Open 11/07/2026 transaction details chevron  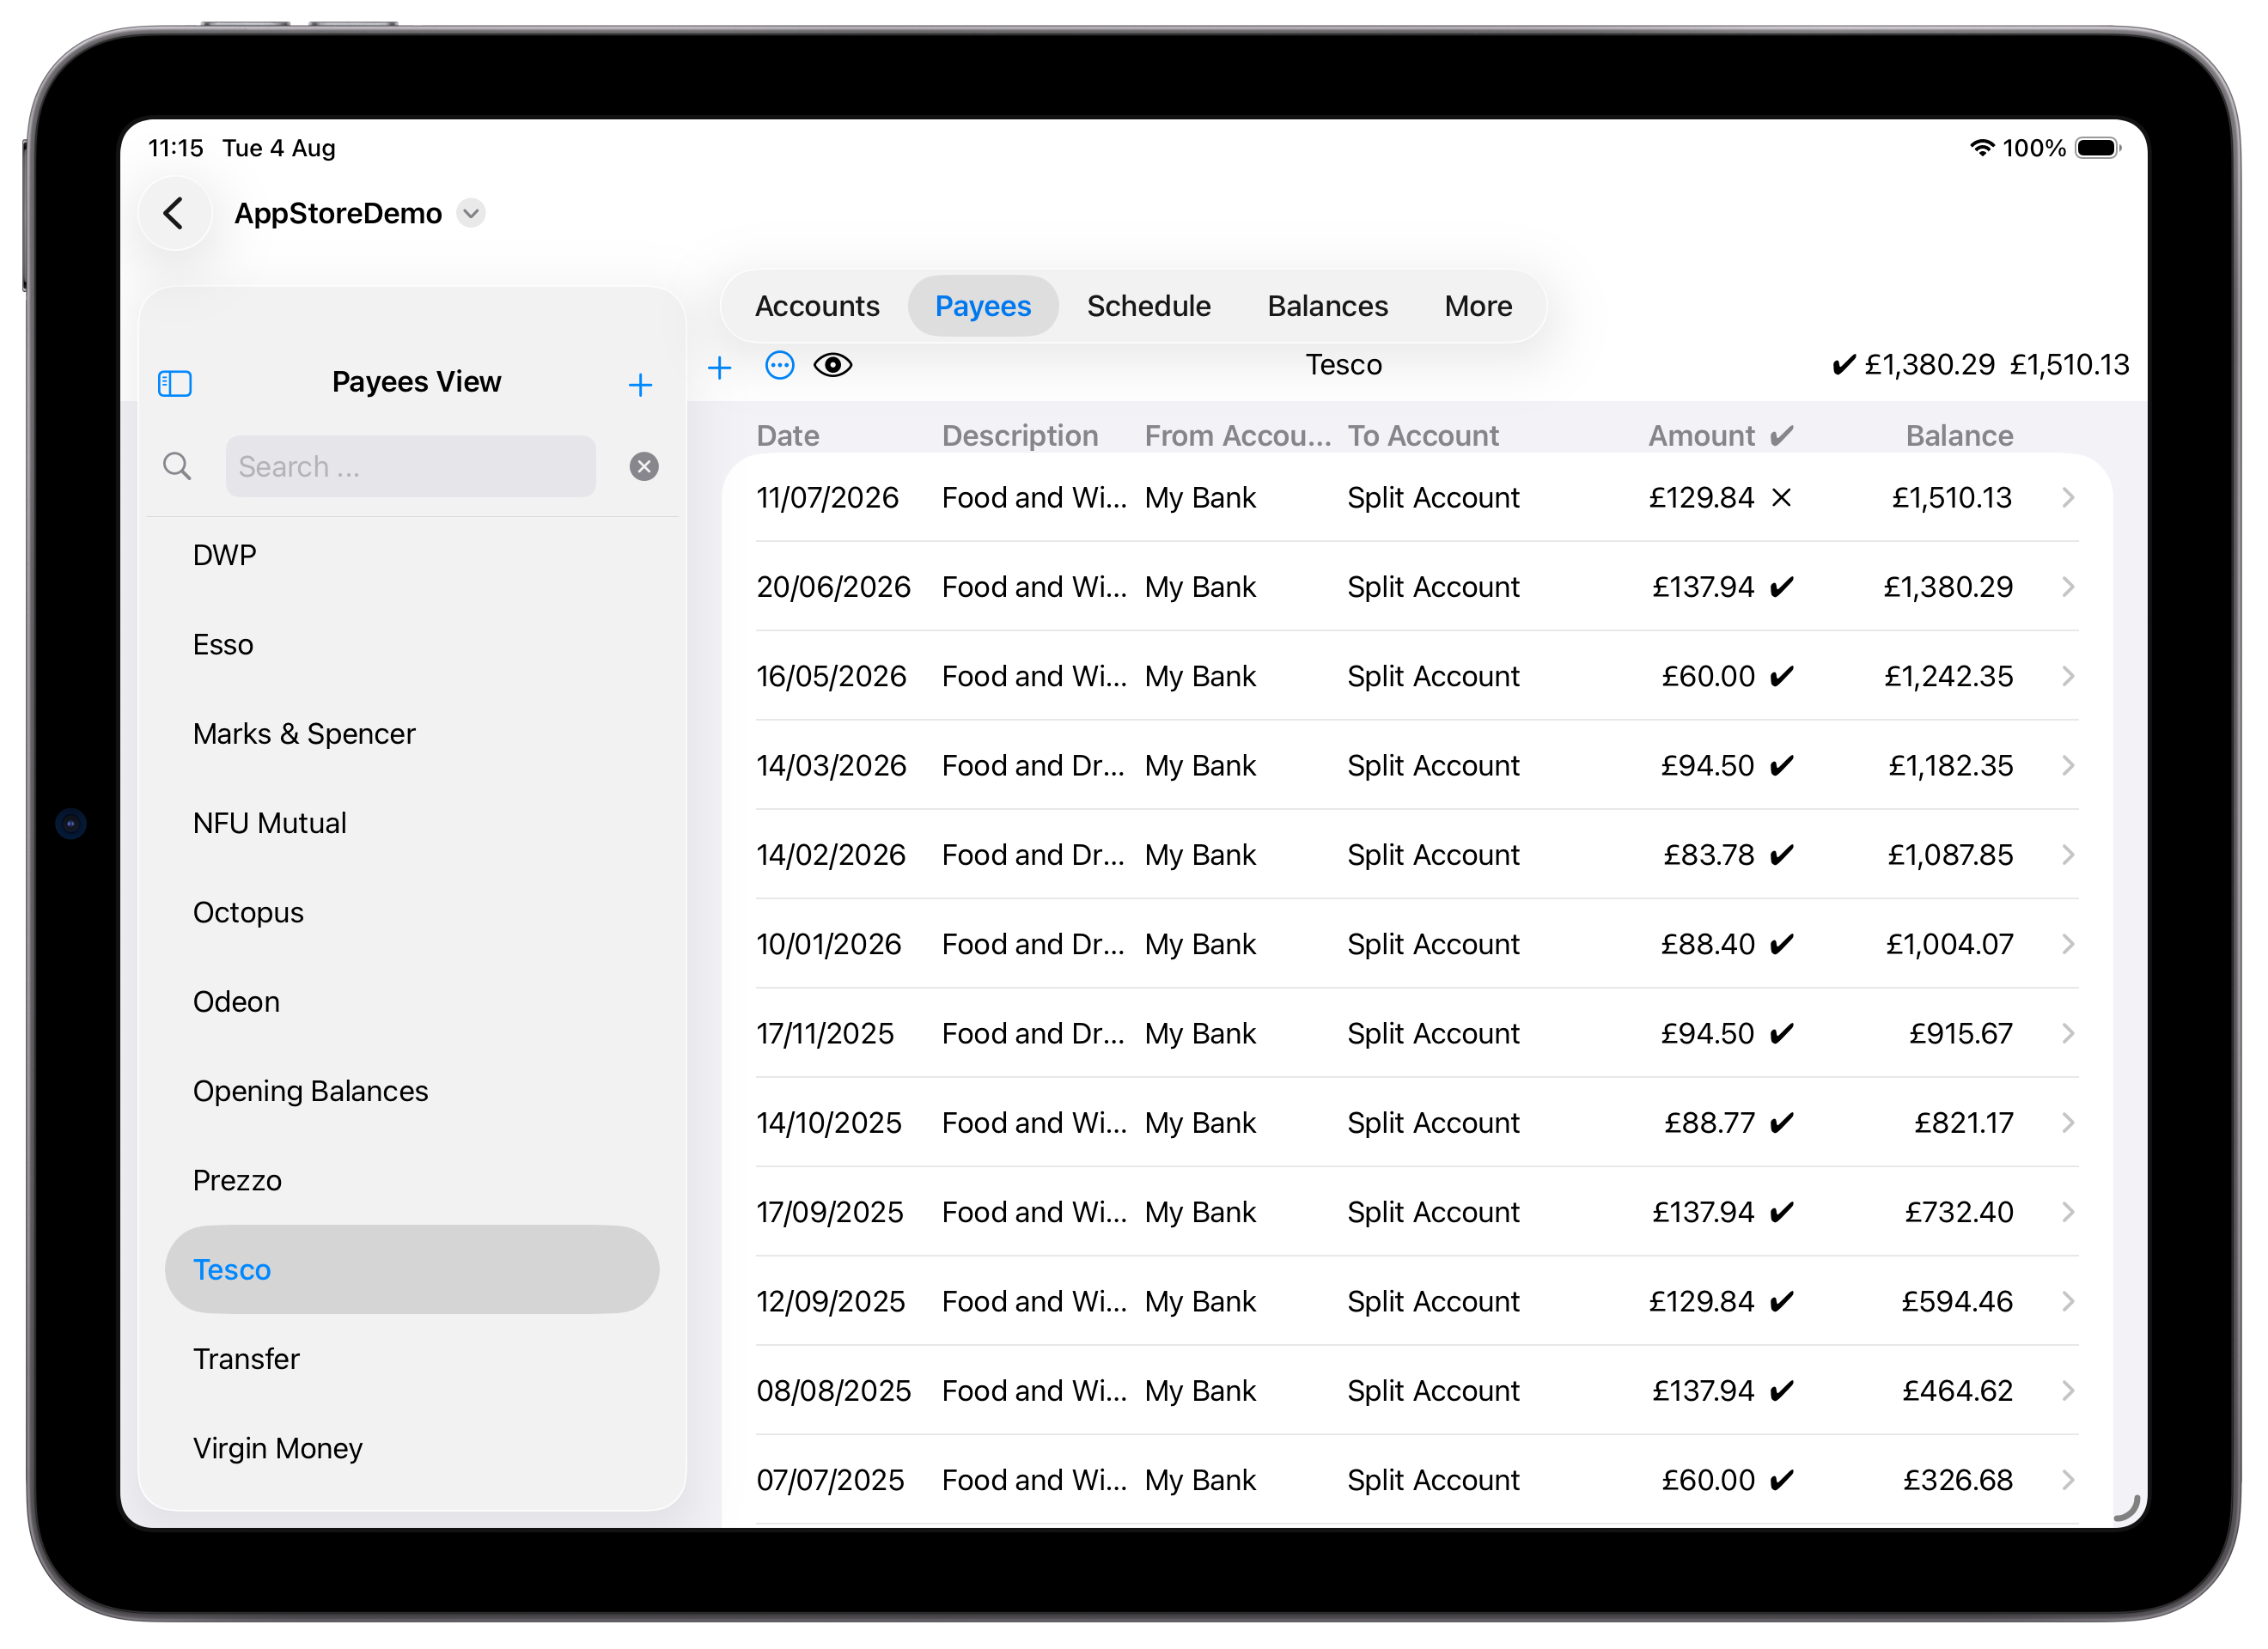pos(2068,498)
